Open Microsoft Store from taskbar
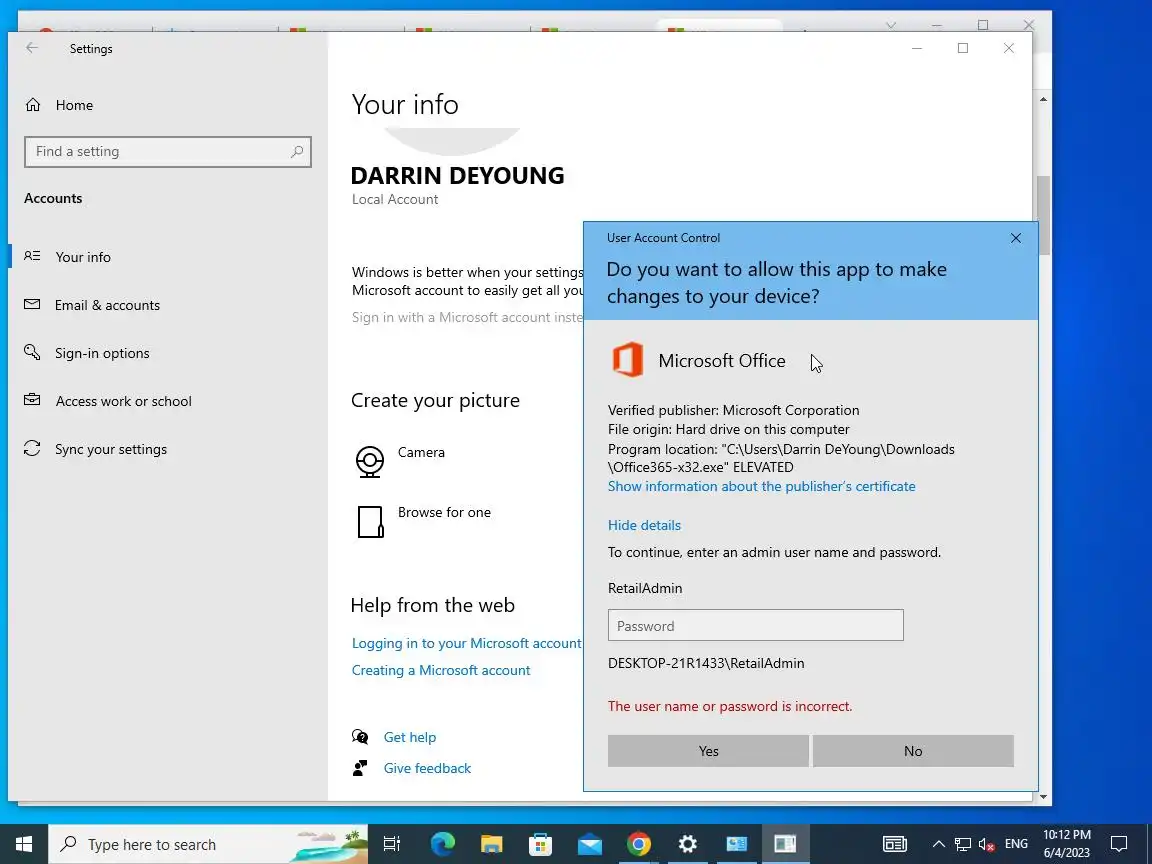 [540, 844]
